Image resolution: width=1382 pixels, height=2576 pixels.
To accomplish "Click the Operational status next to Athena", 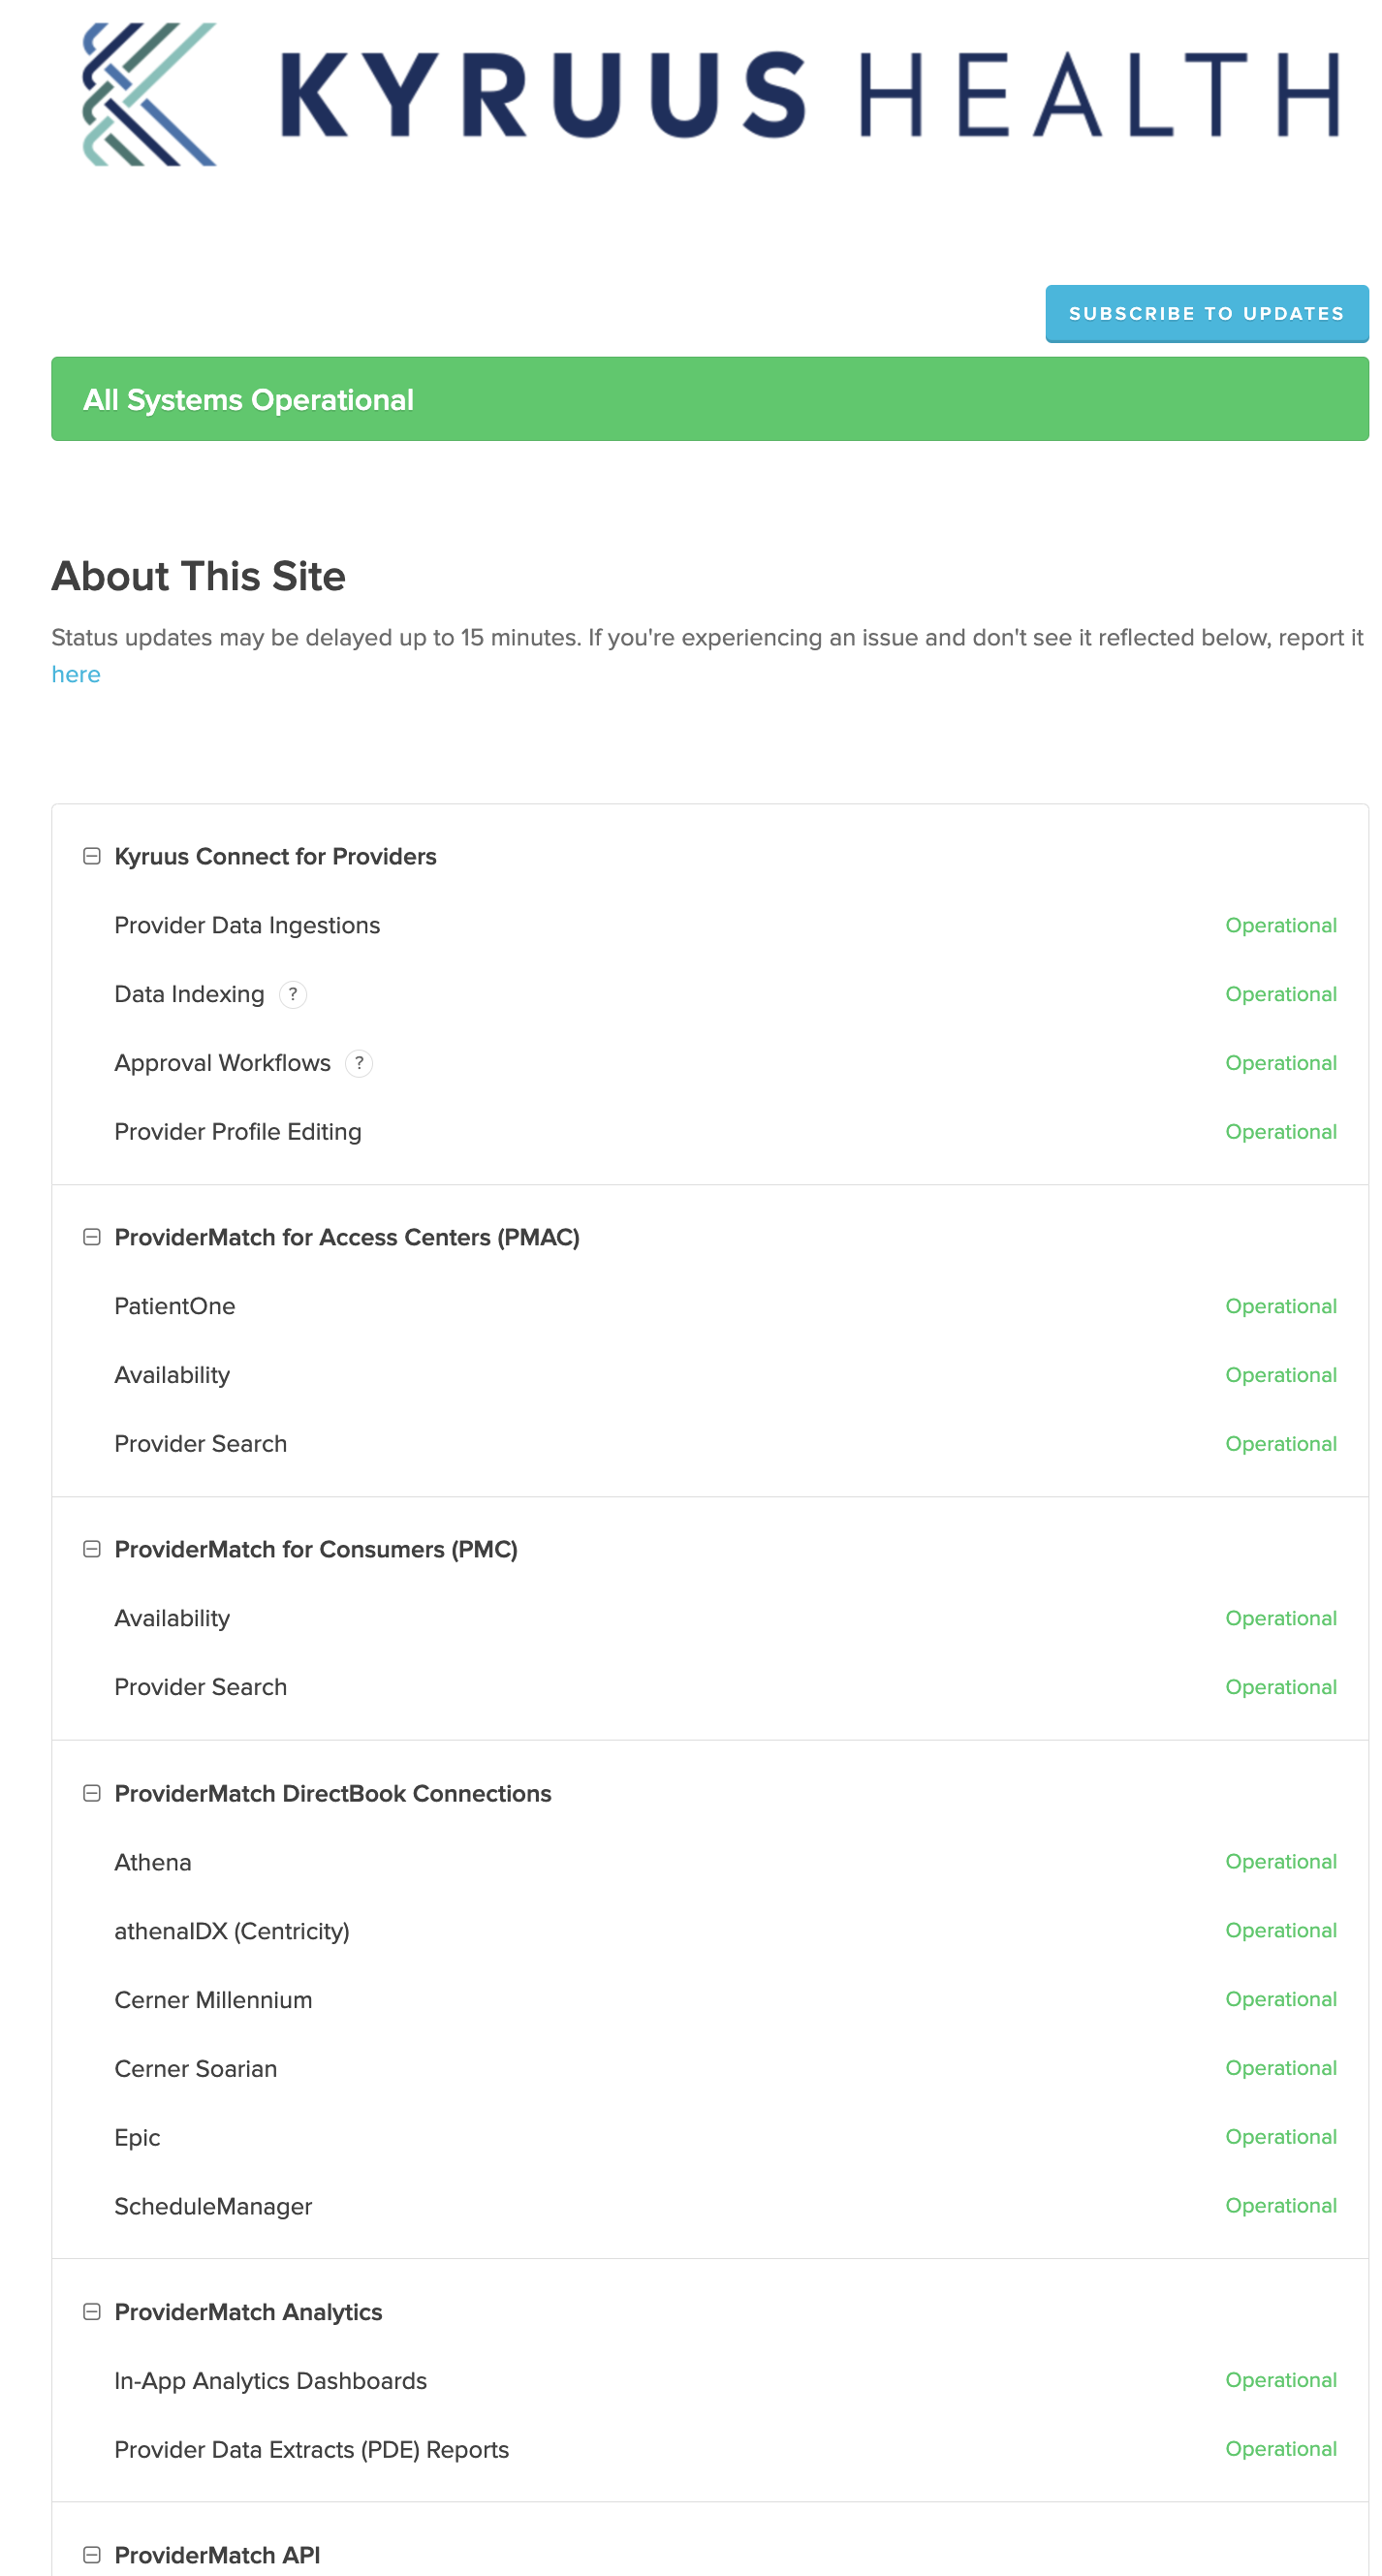I will click(1281, 1861).
